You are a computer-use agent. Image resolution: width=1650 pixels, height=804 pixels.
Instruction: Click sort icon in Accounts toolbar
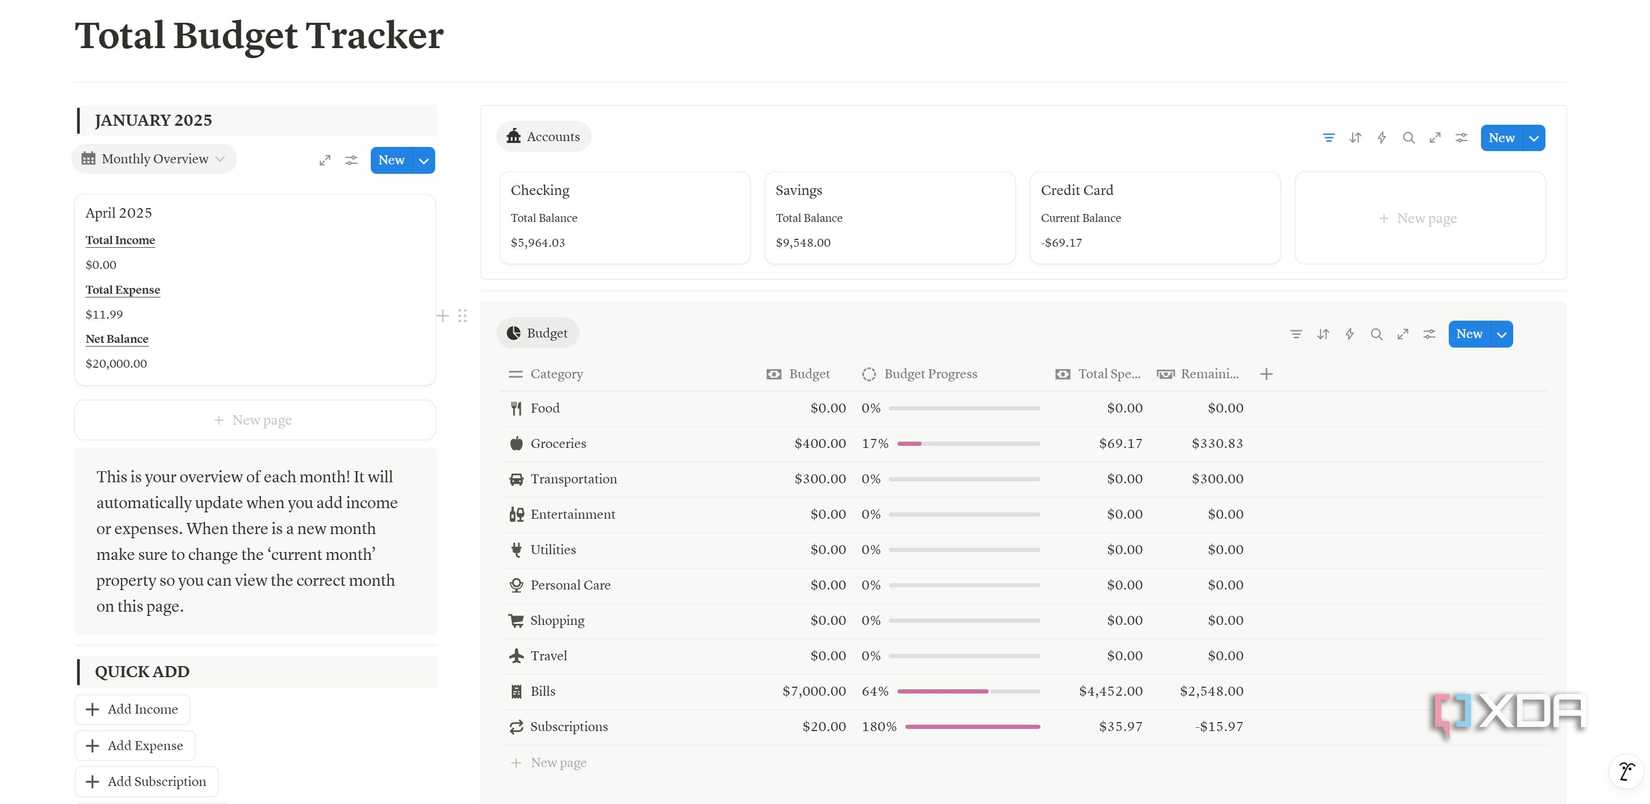(1355, 138)
